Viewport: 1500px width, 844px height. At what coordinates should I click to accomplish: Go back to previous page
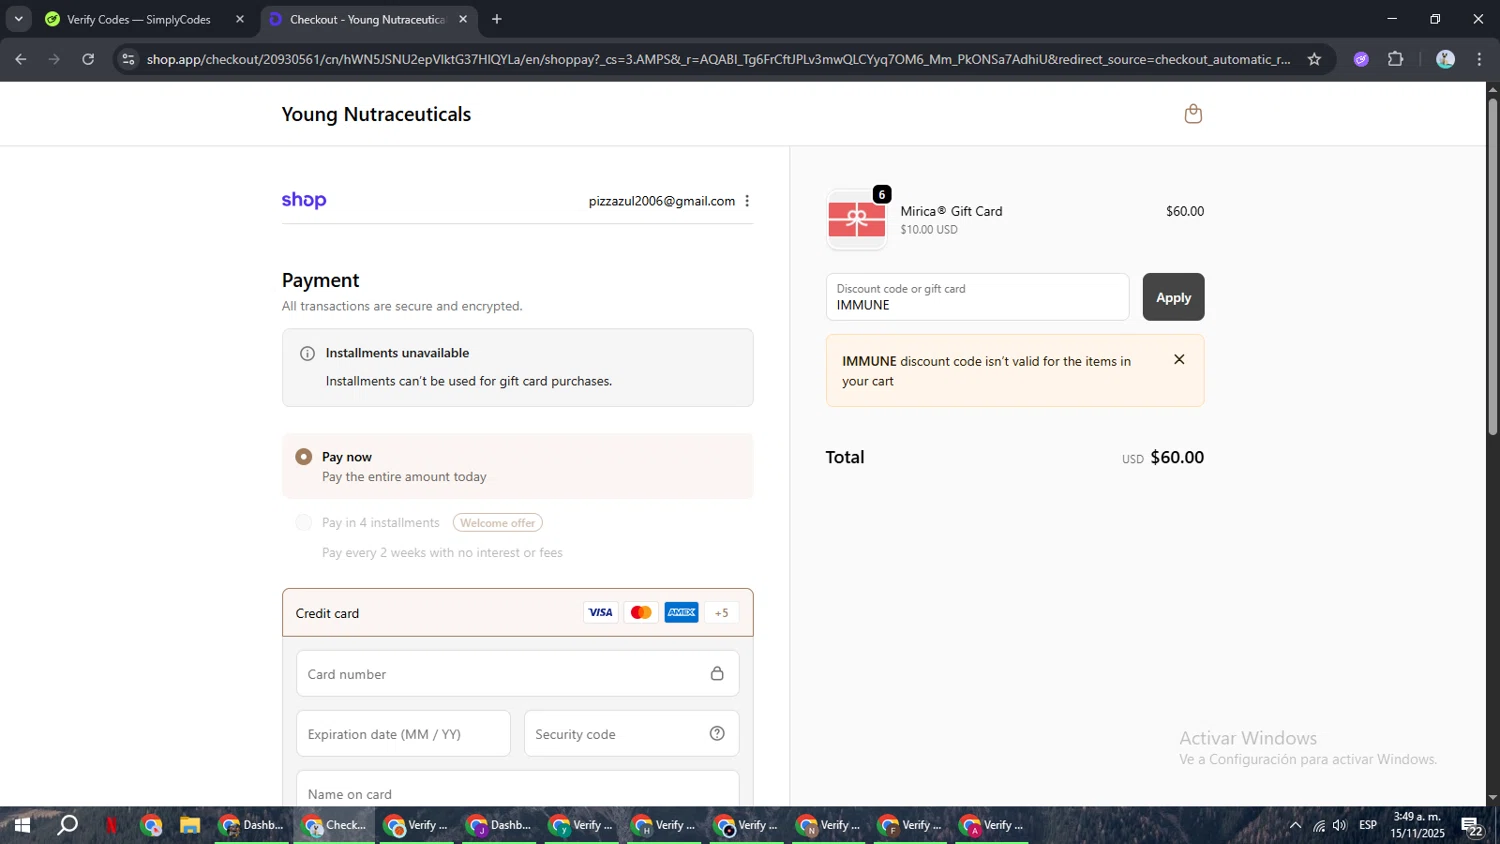(21, 59)
